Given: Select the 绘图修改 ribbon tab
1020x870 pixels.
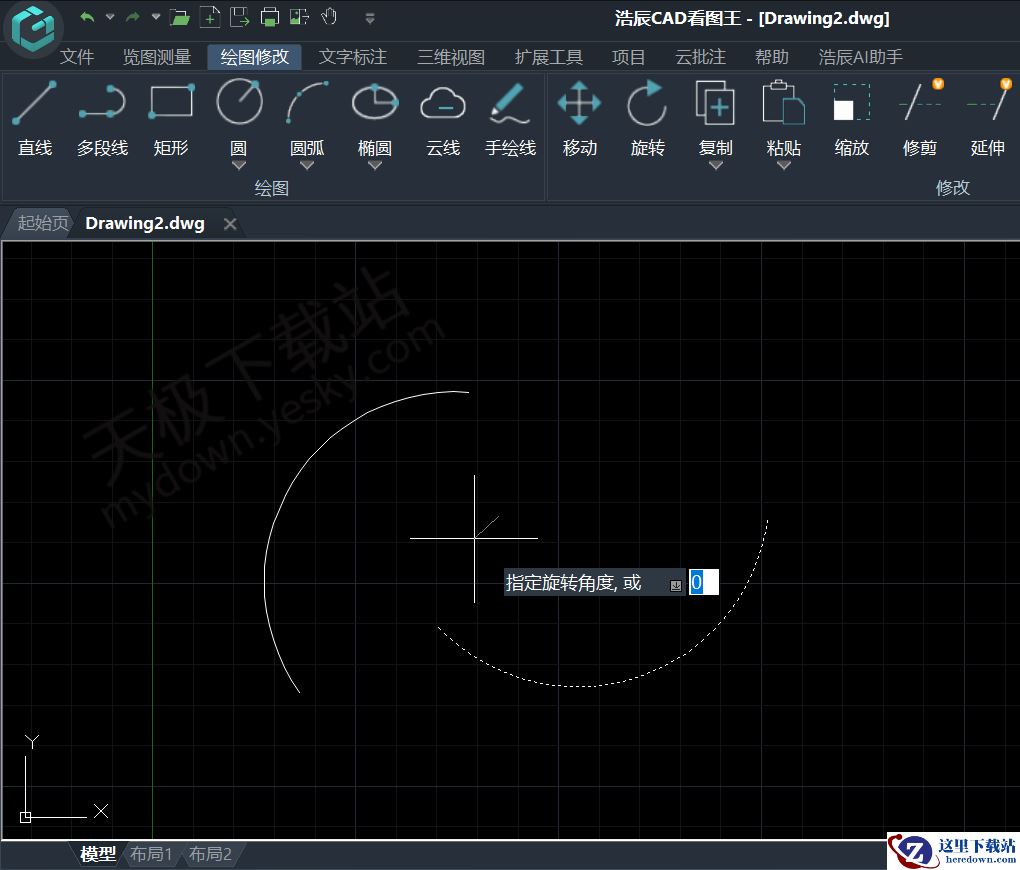Looking at the screenshot, I should 254,57.
